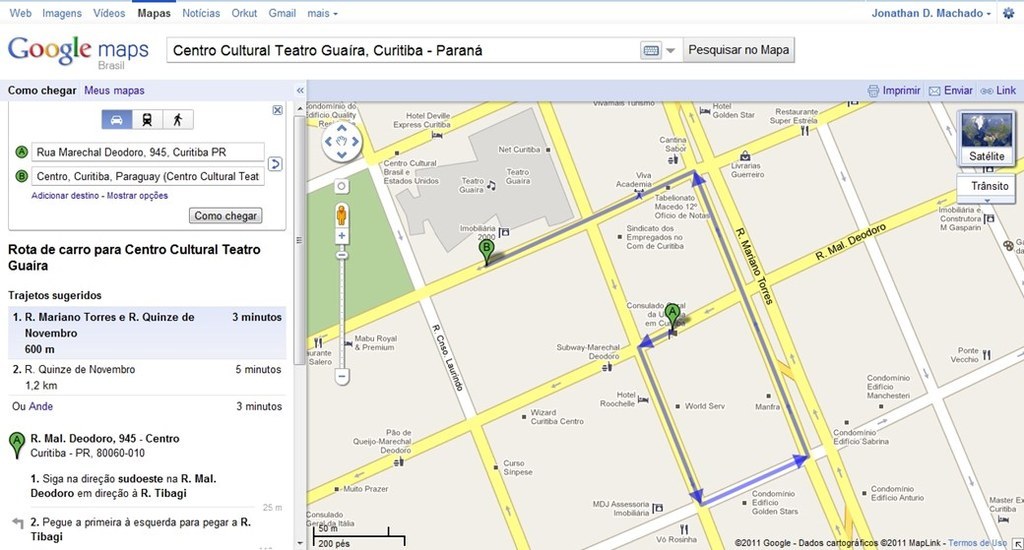Click the my location circle button
The height and width of the screenshot is (550, 1024).
click(x=342, y=186)
